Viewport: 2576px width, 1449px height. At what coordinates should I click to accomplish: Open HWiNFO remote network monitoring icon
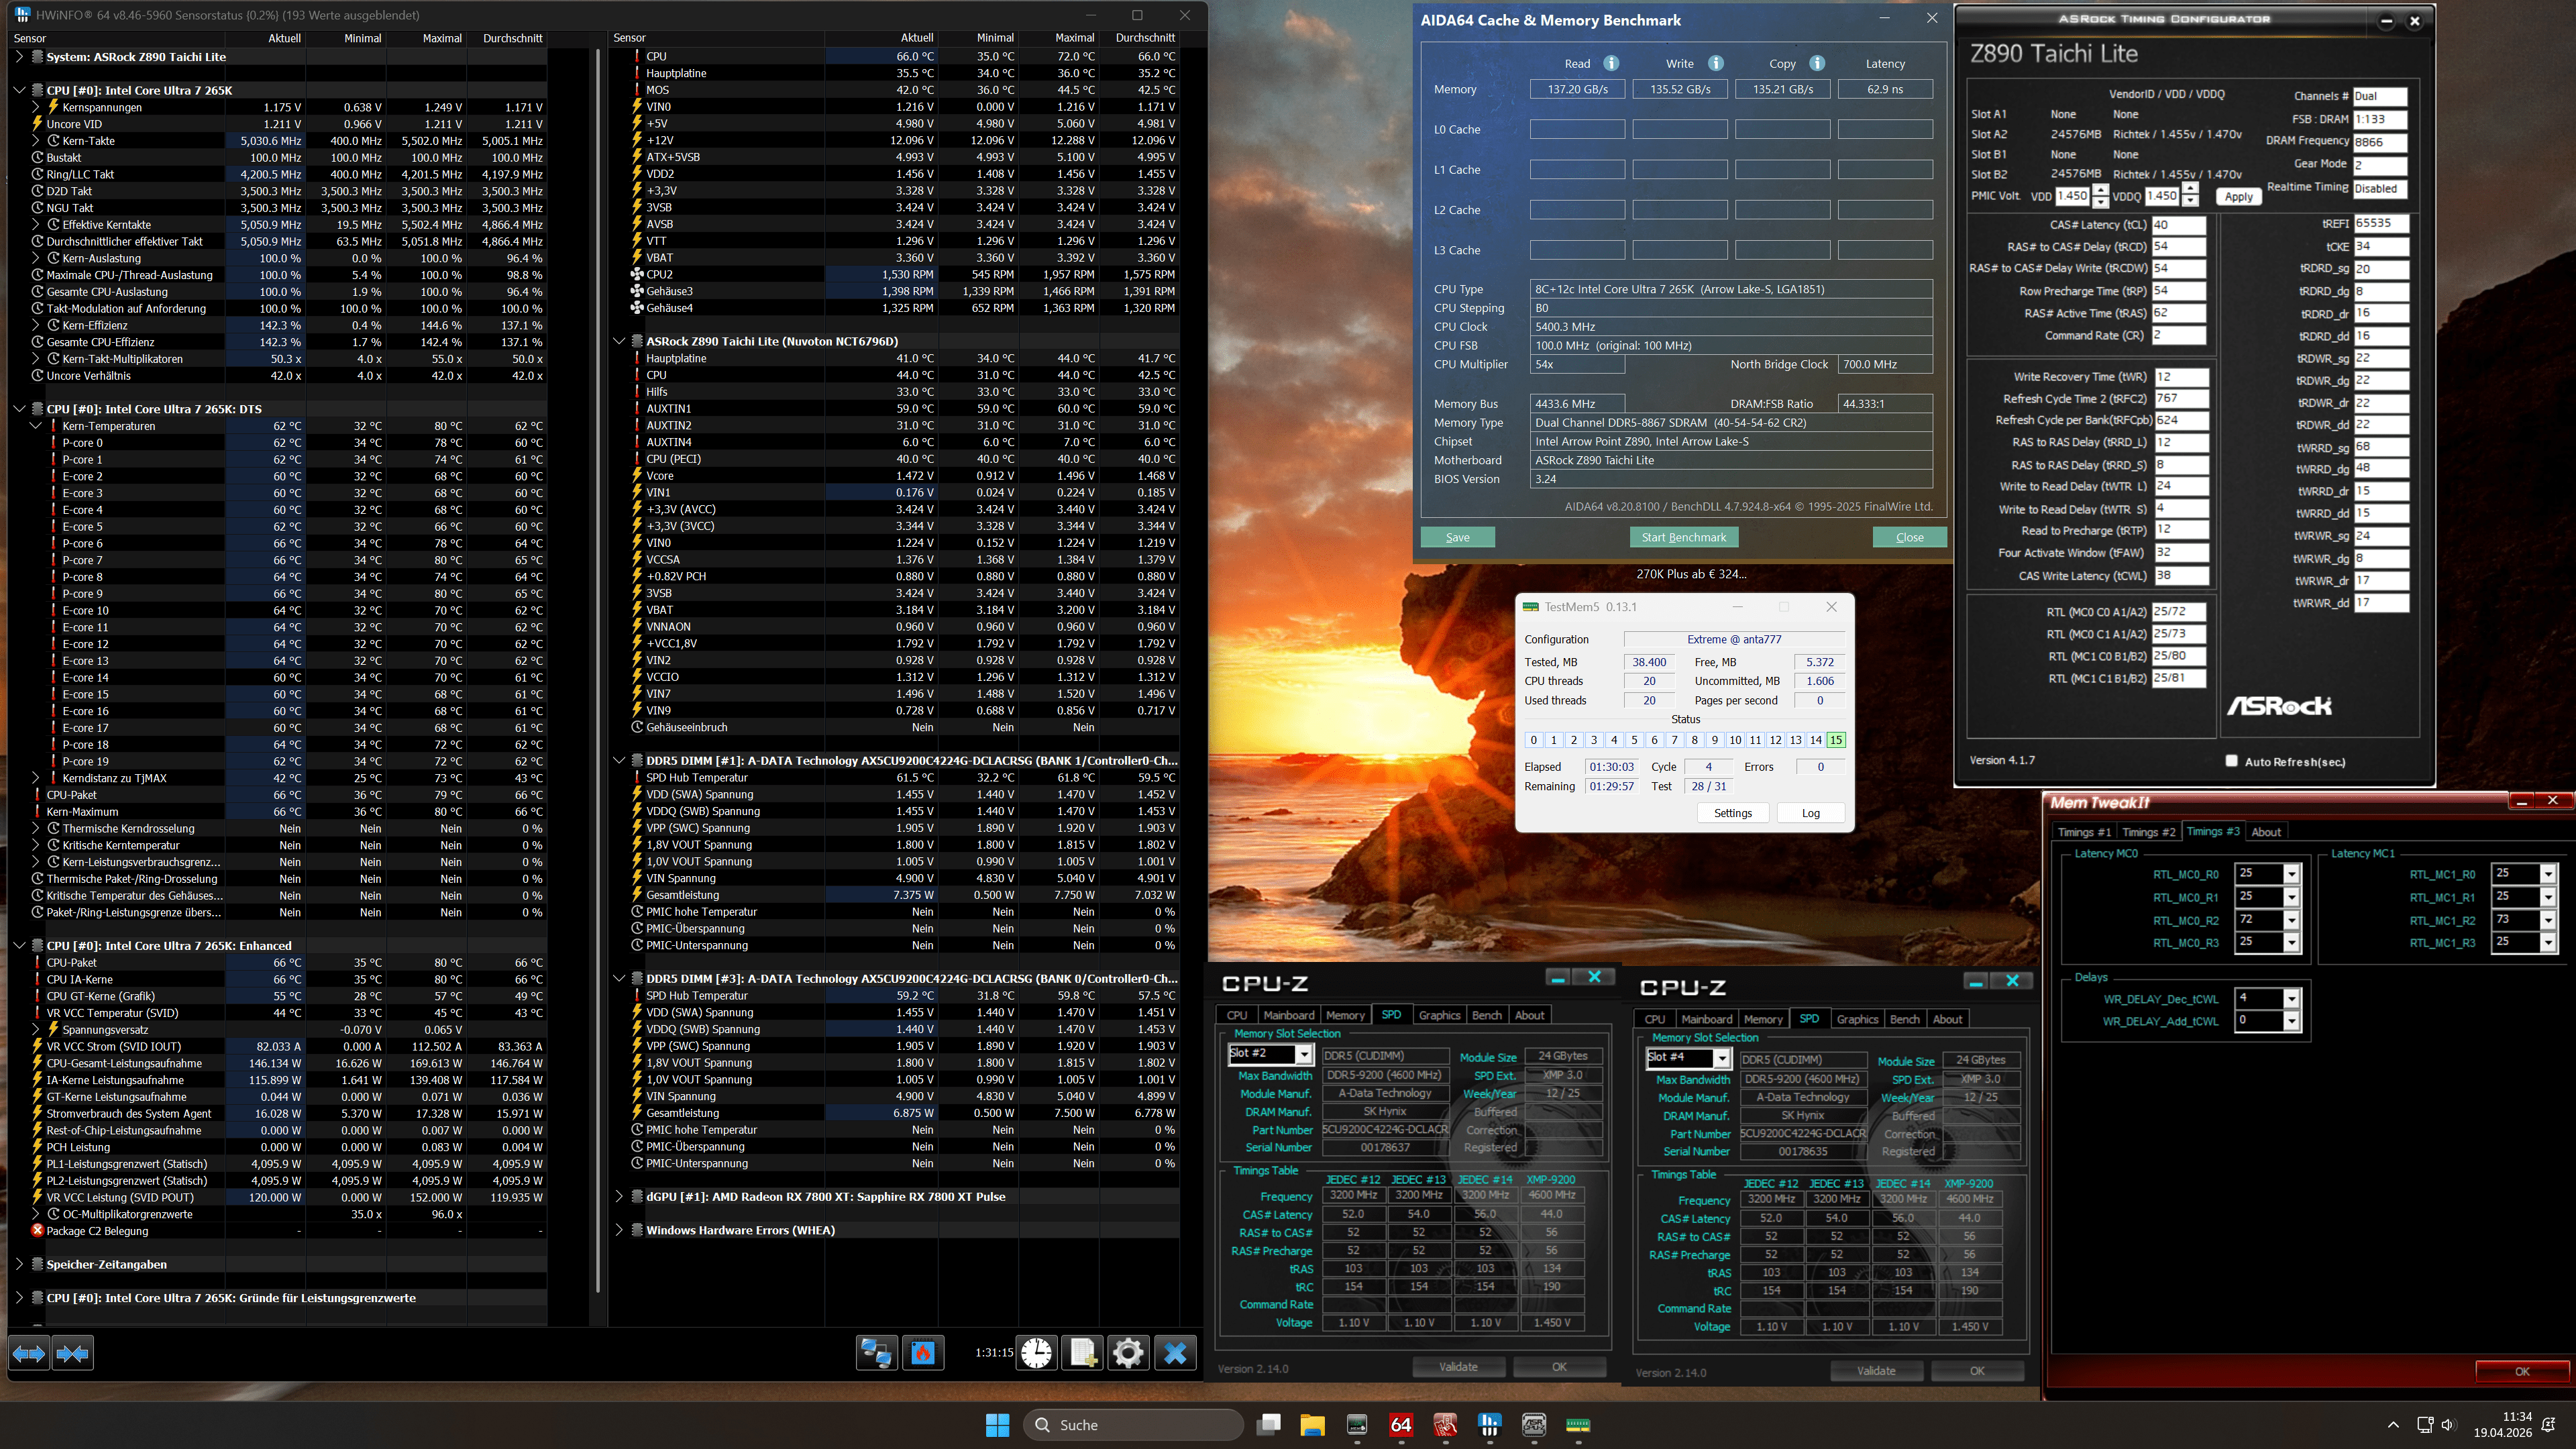click(876, 1353)
